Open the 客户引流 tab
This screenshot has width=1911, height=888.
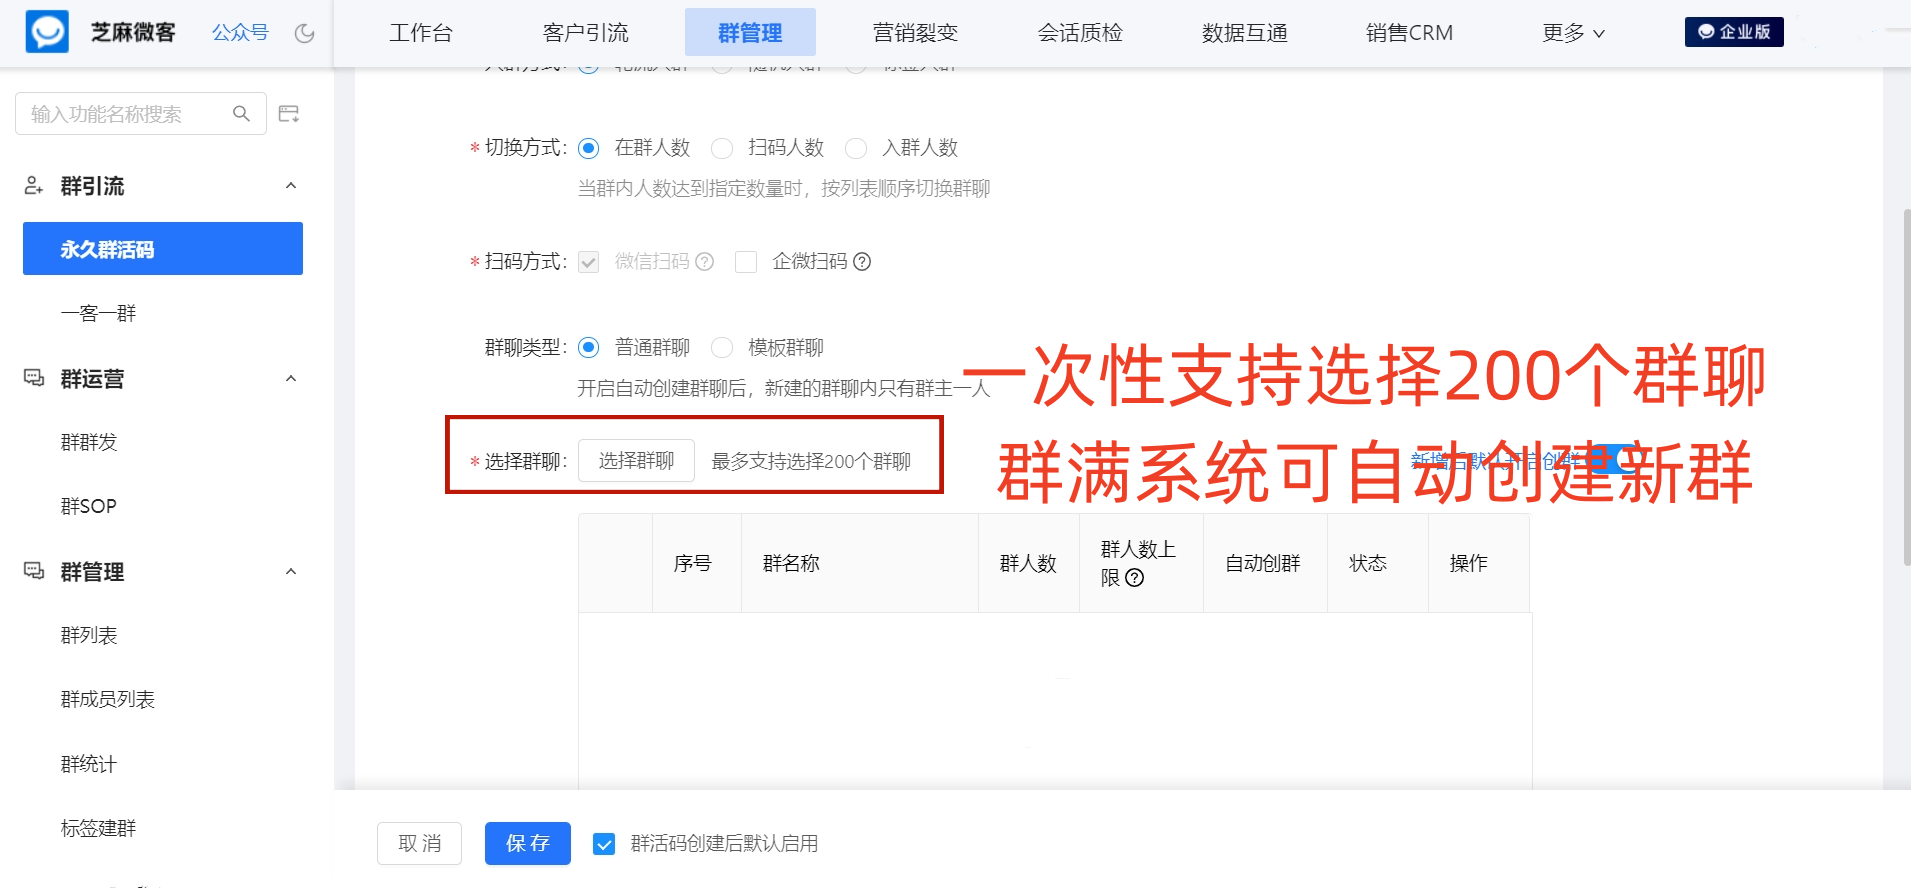click(x=586, y=33)
